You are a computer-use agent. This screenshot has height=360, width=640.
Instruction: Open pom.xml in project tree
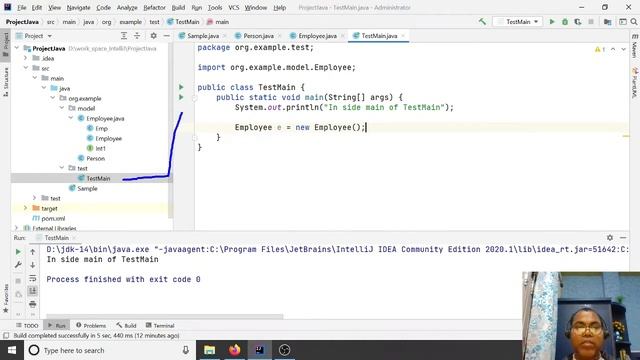coord(53,218)
